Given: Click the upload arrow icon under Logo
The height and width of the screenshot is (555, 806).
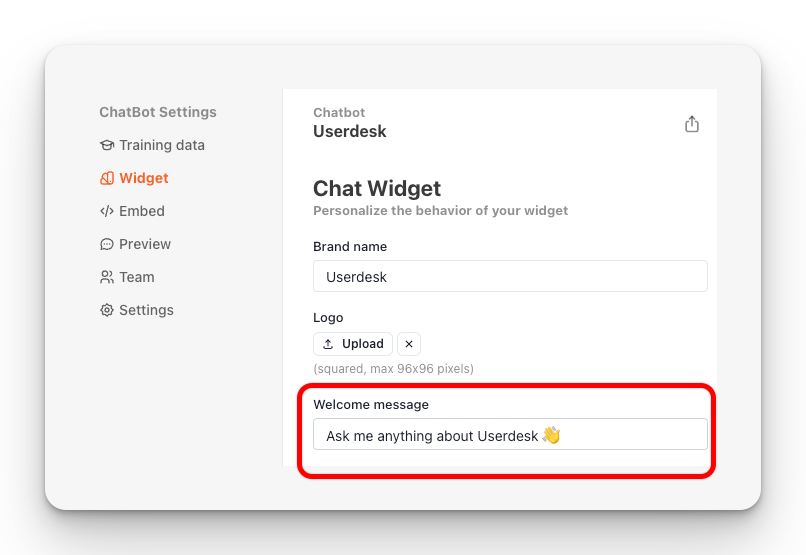Looking at the screenshot, I should (328, 344).
